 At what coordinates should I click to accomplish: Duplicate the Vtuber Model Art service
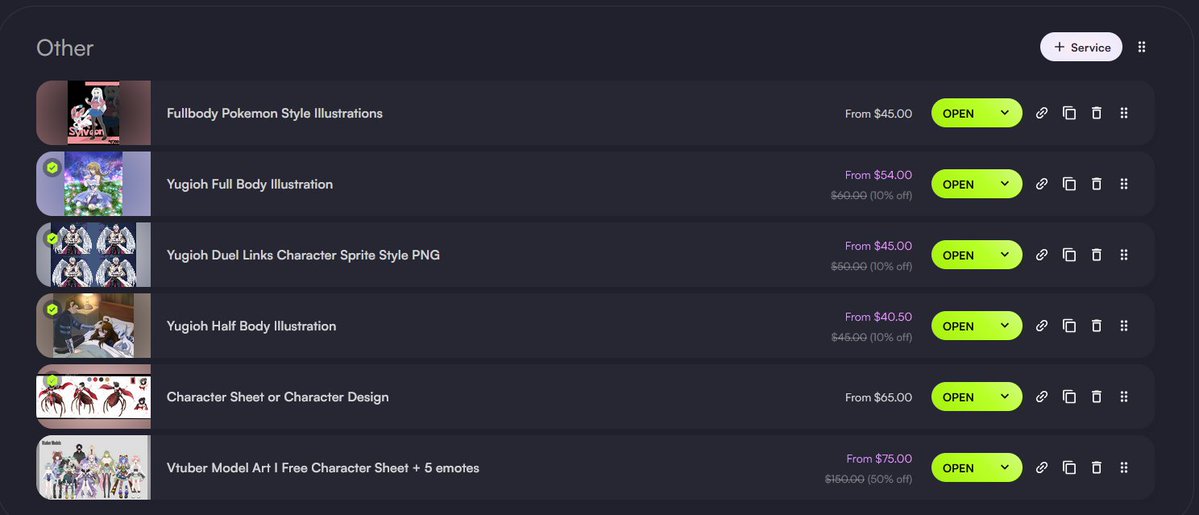[x=1069, y=468]
